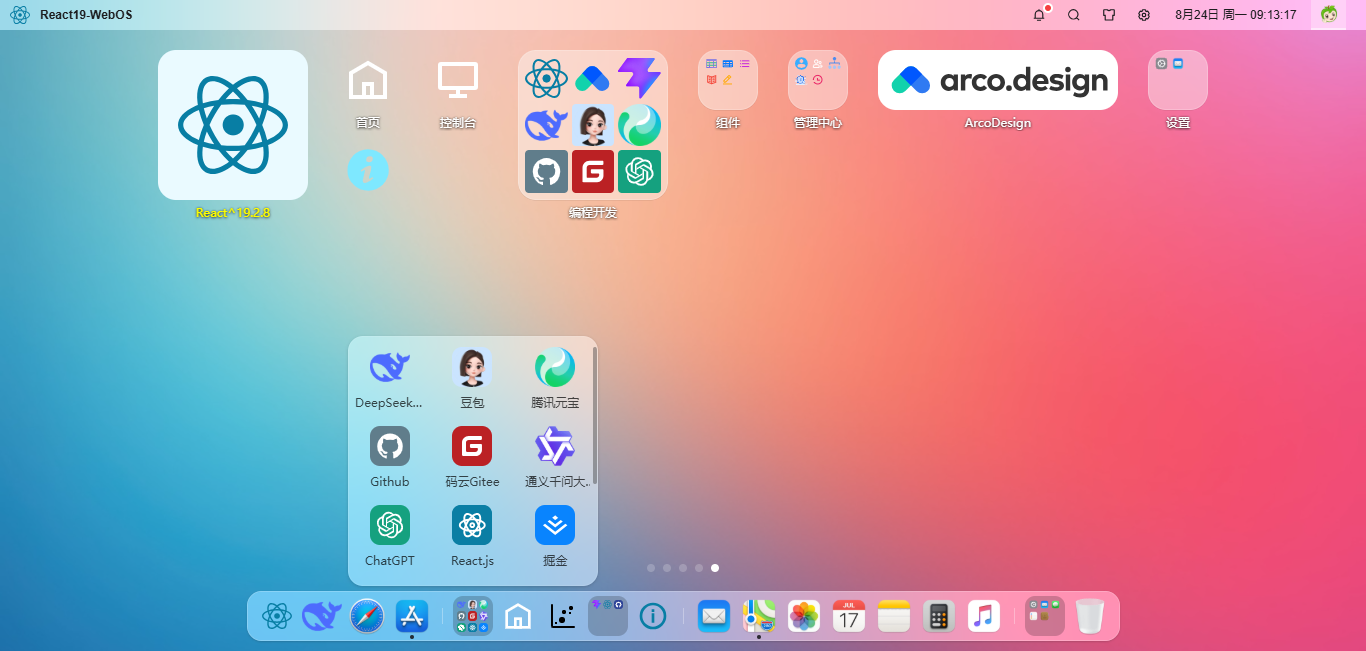Image resolution: width=1366 pixels, height=651 pixels.
Task: Click the Arco logo in 编程开发 folder
Action: pyautogui.click(x=593, y=78)
